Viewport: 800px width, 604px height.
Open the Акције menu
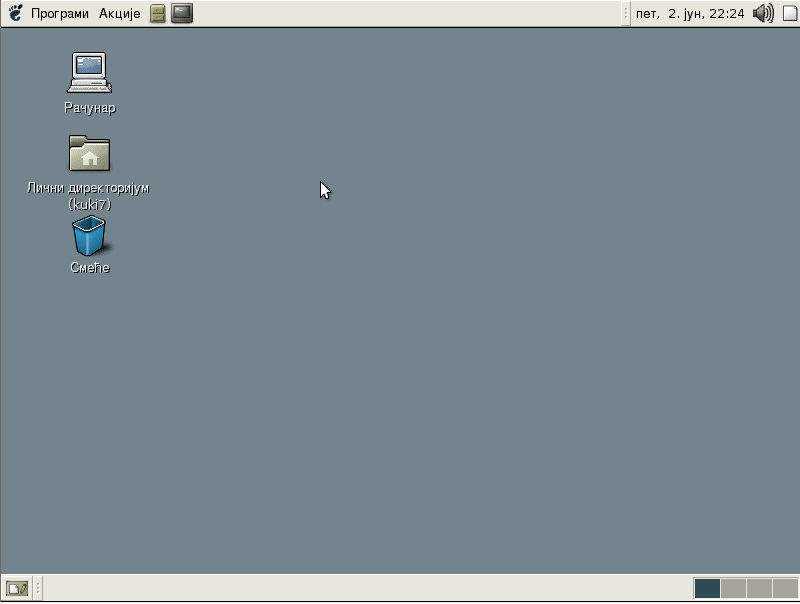pos(119,14)
